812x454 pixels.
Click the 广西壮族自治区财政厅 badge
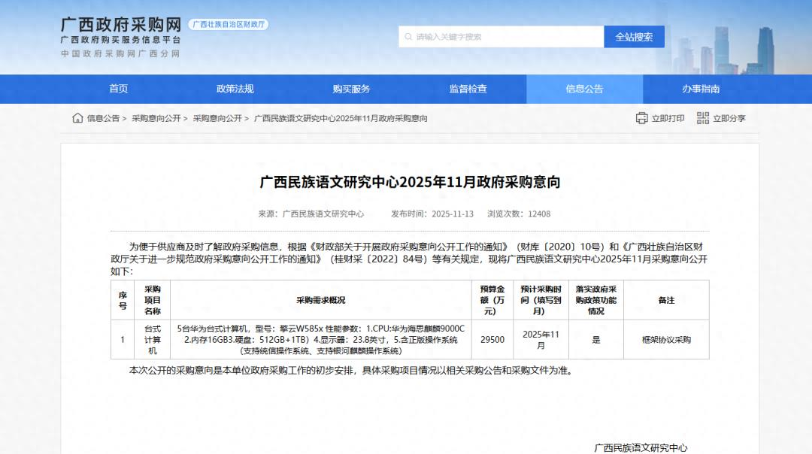(229, 22)
